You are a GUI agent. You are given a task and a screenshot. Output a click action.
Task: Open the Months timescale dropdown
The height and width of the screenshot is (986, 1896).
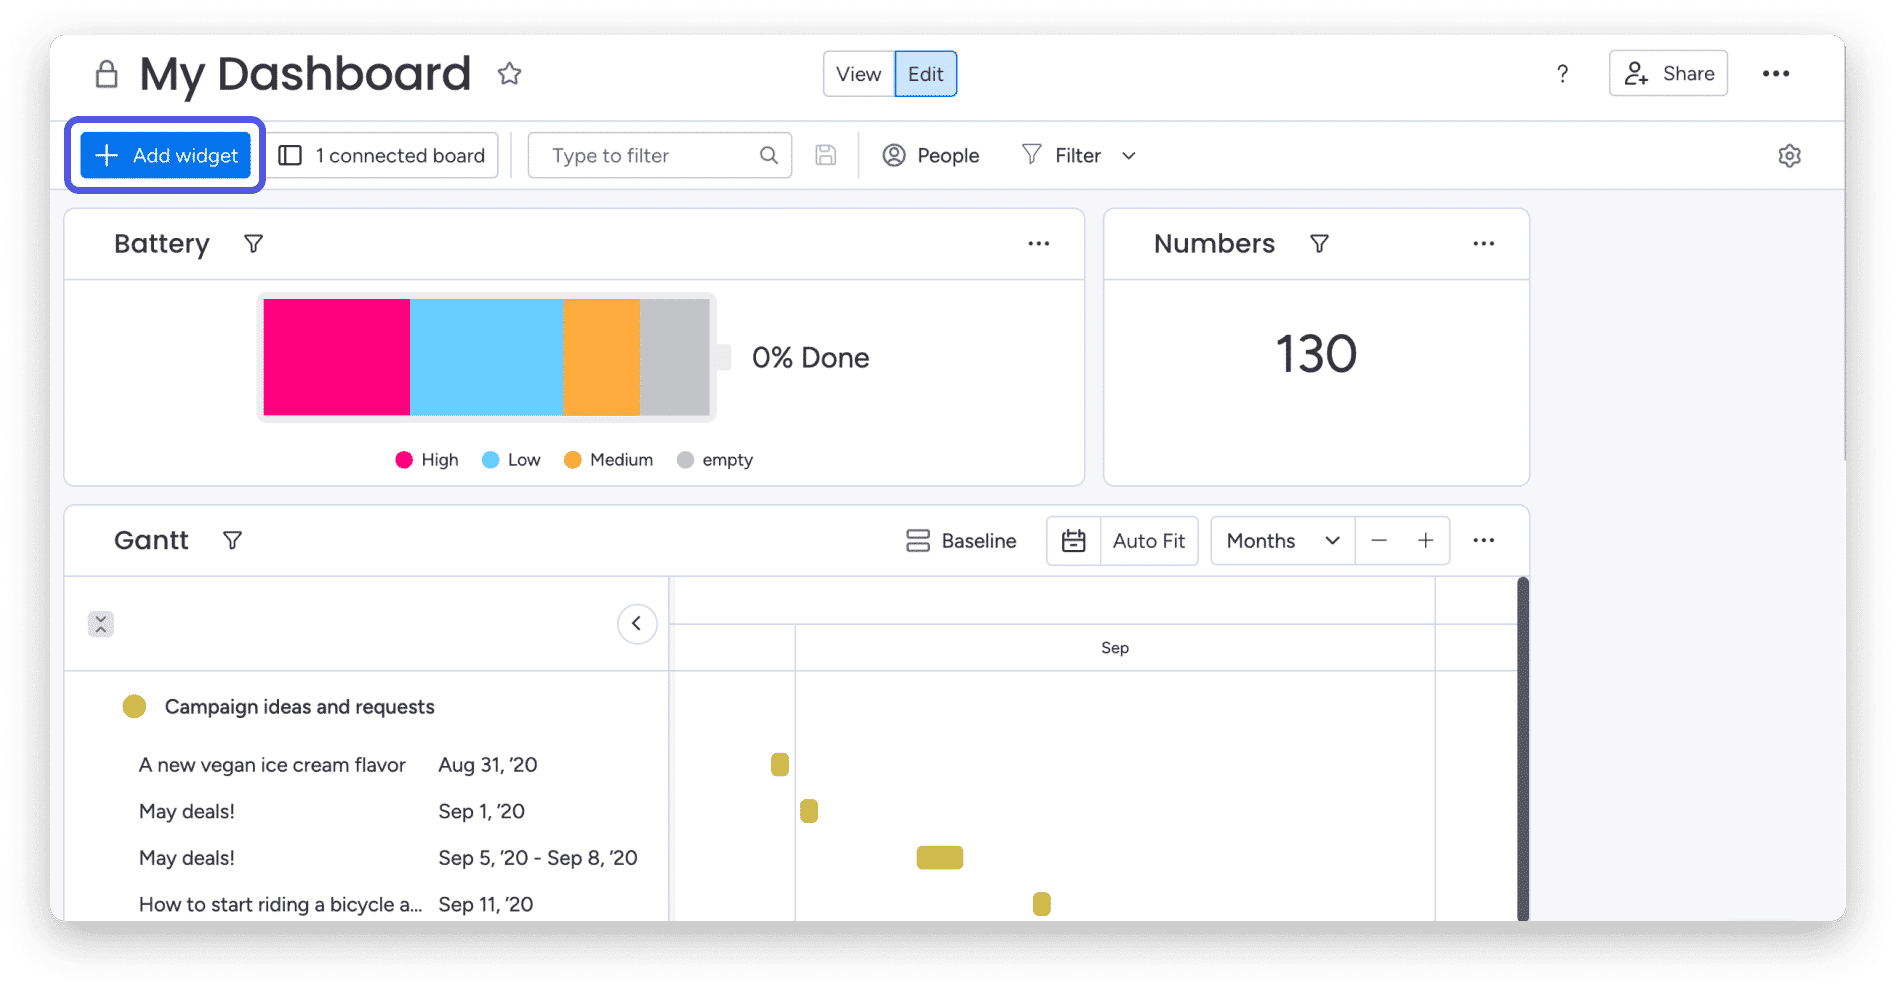coord(1283,541)
